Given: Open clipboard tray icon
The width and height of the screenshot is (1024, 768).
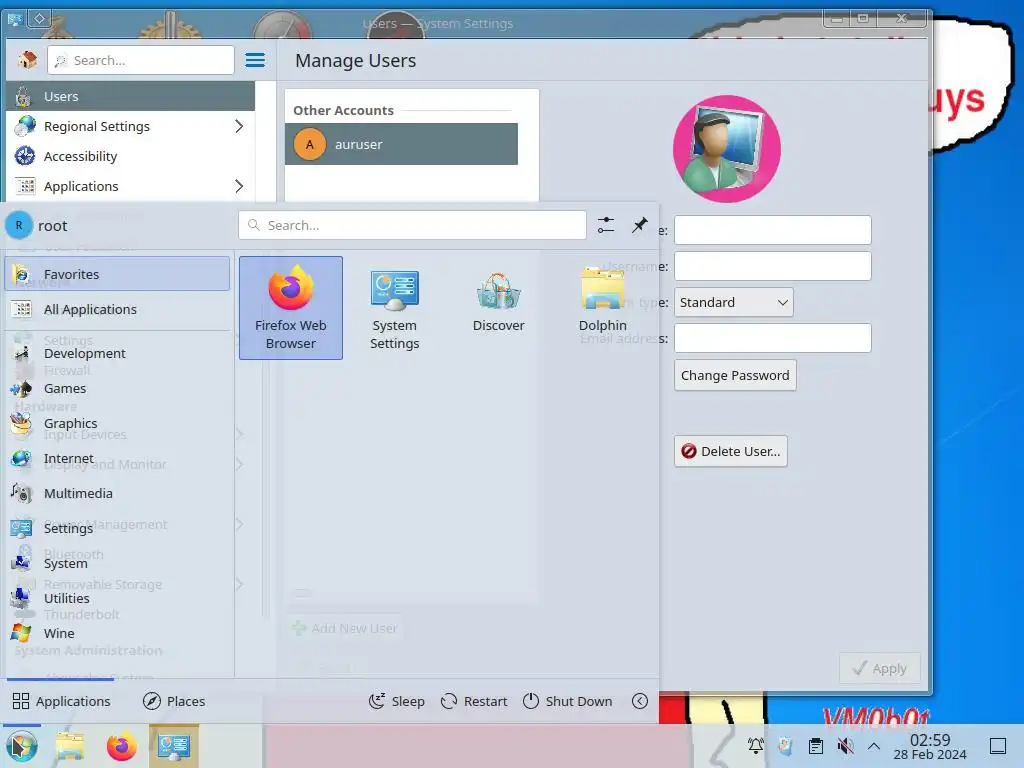Looking at the screenshot, I should 816,746.
